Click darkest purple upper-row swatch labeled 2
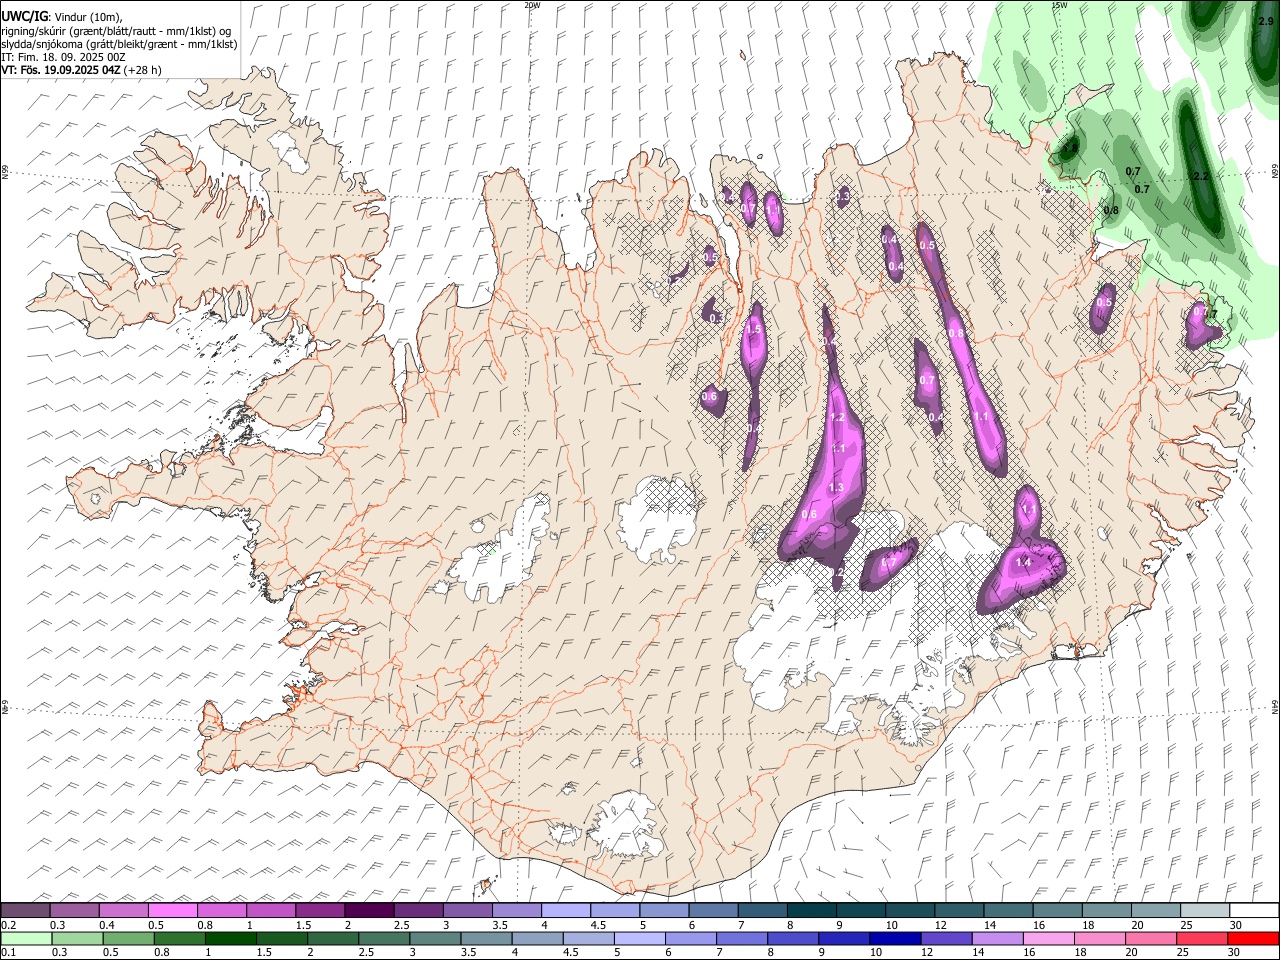The image size is (1280, 960). (x=369, y=910)
